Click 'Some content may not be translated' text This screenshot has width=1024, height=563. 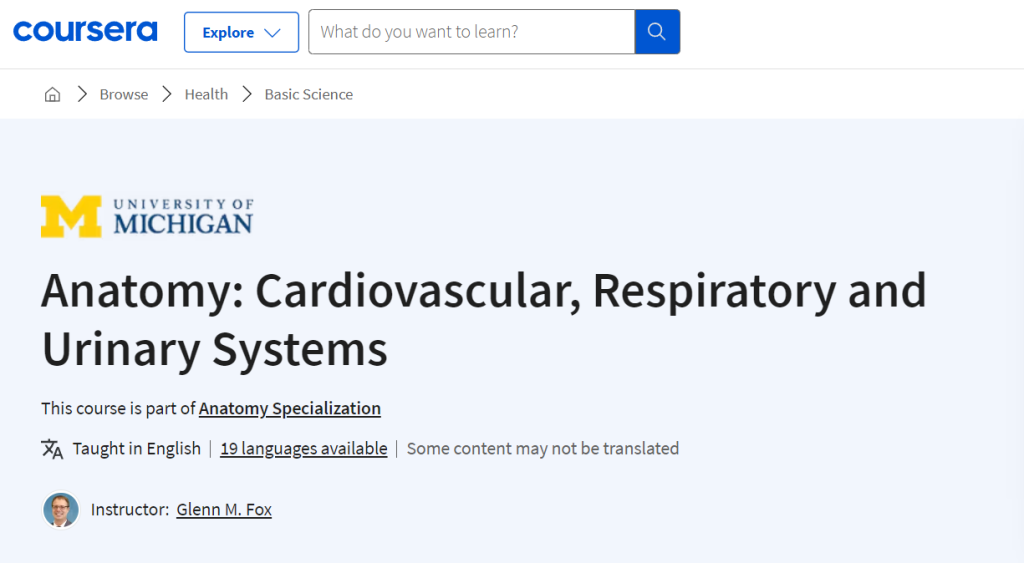[543, 449]
